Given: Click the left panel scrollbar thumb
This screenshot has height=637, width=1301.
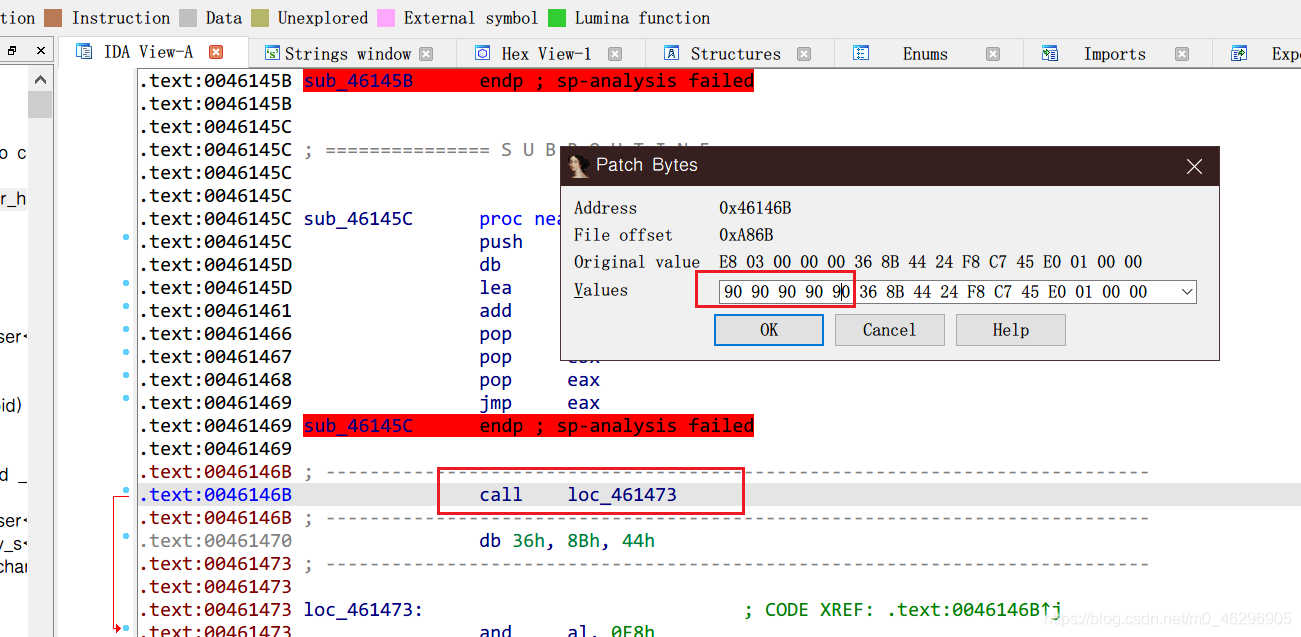Looking at the screenshot, I should point(39,105).
